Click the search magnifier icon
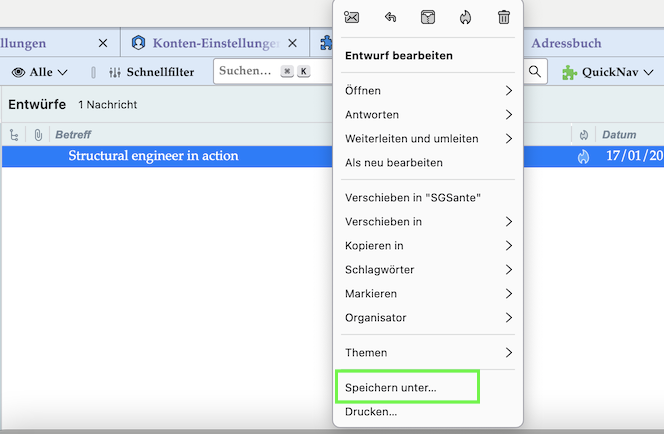664x434 pixels. pos(536,72)
